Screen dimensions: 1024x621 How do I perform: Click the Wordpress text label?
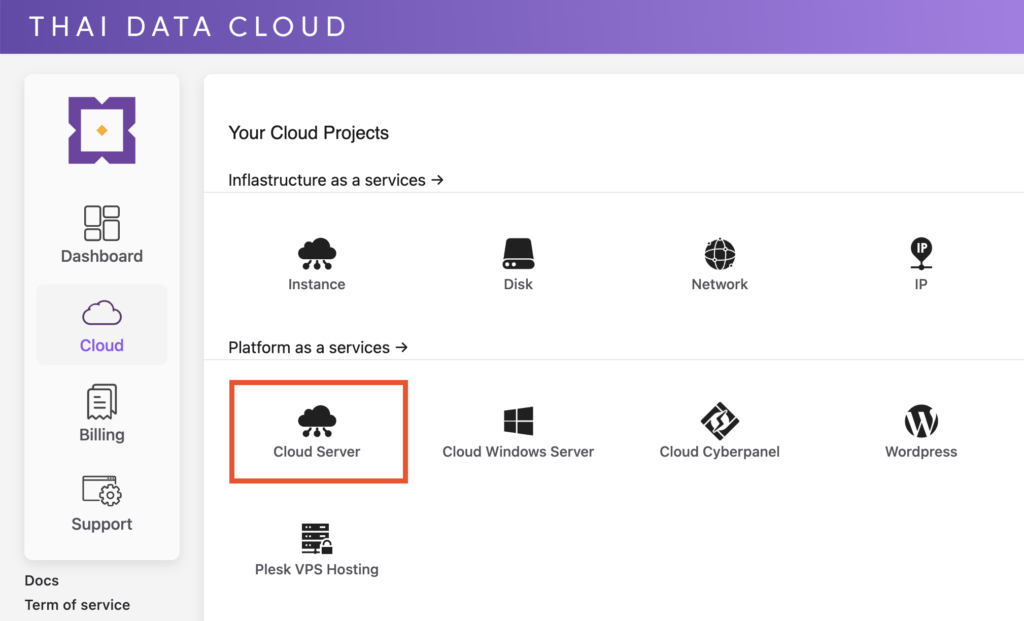[921, 451]
